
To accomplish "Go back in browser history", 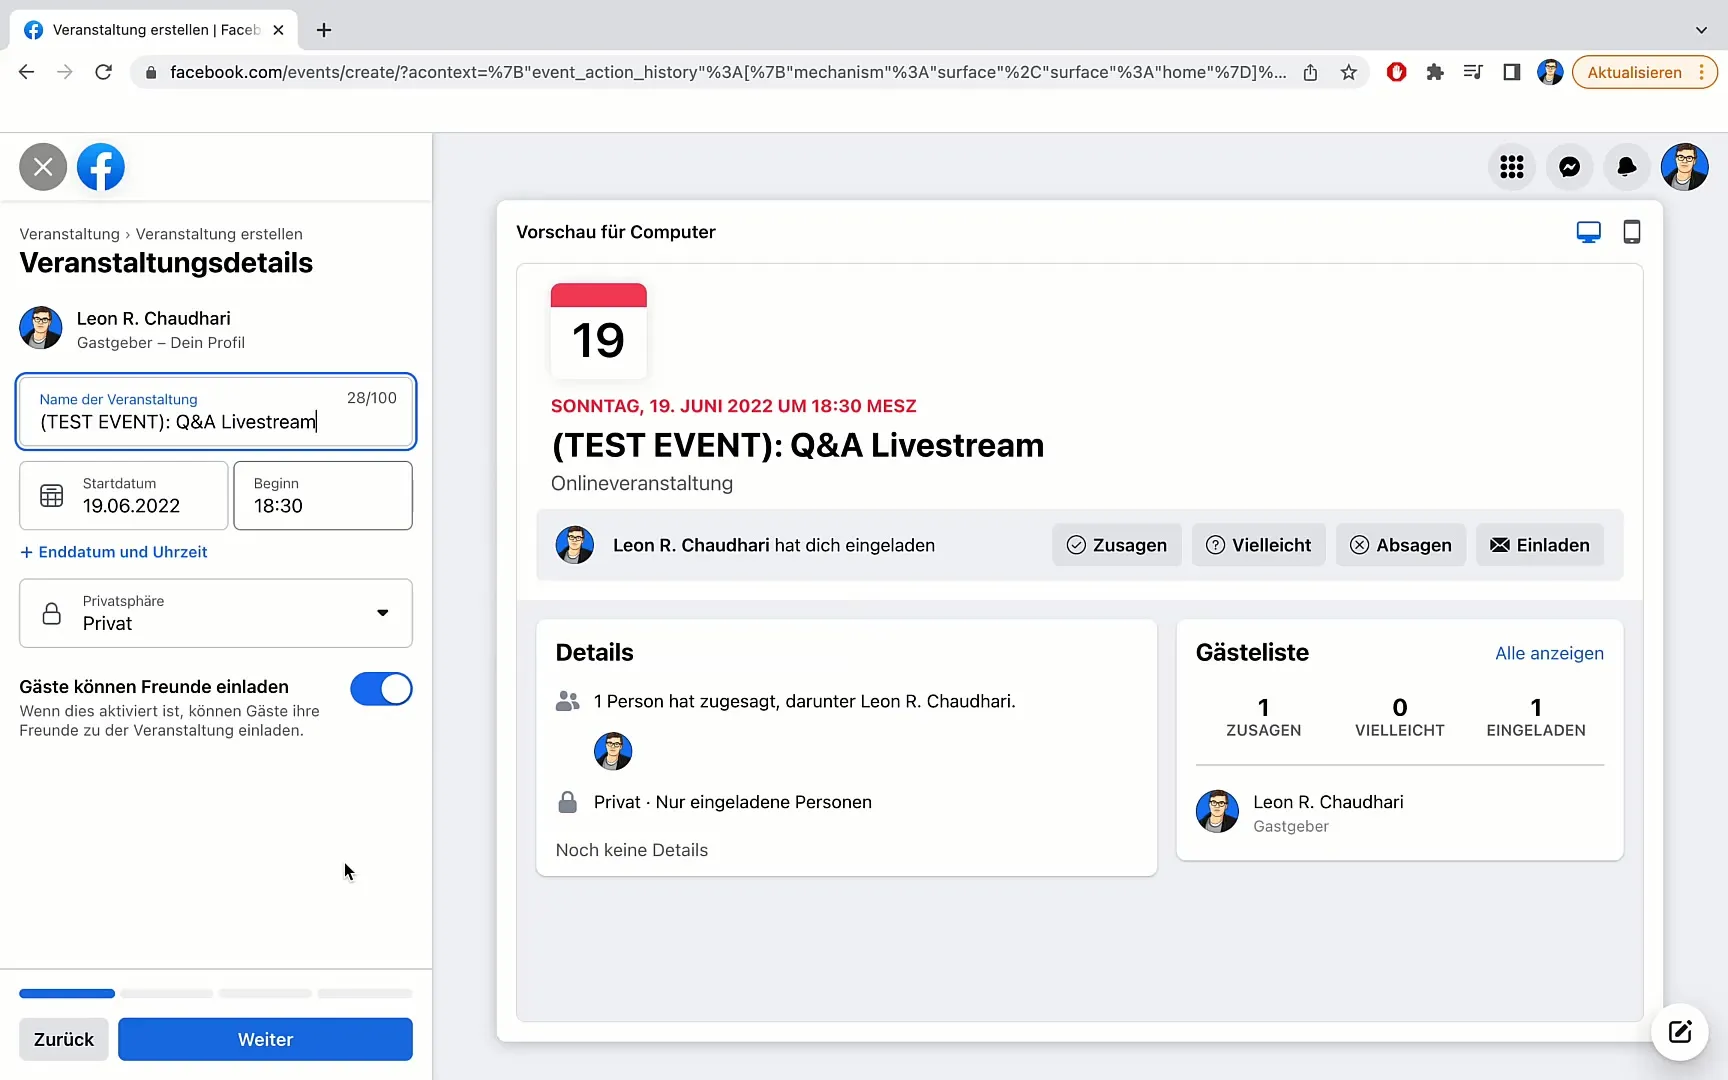I will (x=27, y=72).
